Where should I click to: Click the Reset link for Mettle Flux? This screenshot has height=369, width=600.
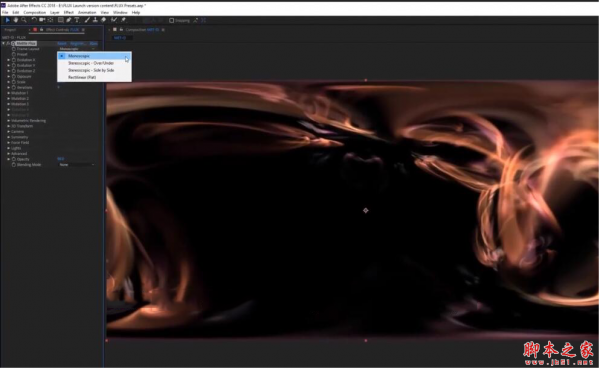62,44
